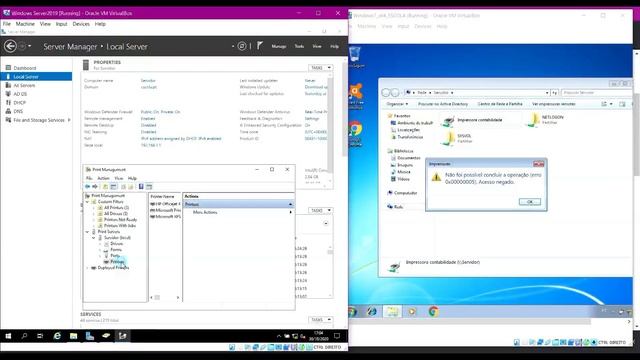
Task: Refresh Server Manager with the circular icon
Action: pyautogui.click(x=242, y=46)
